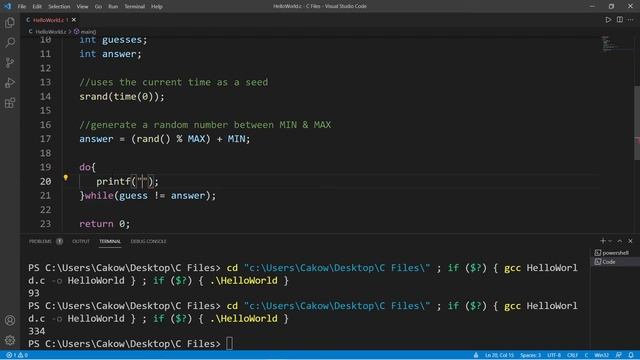Click HelloWorld.c in the breadcrumb

pyautogui.click(x=51, y=31)
